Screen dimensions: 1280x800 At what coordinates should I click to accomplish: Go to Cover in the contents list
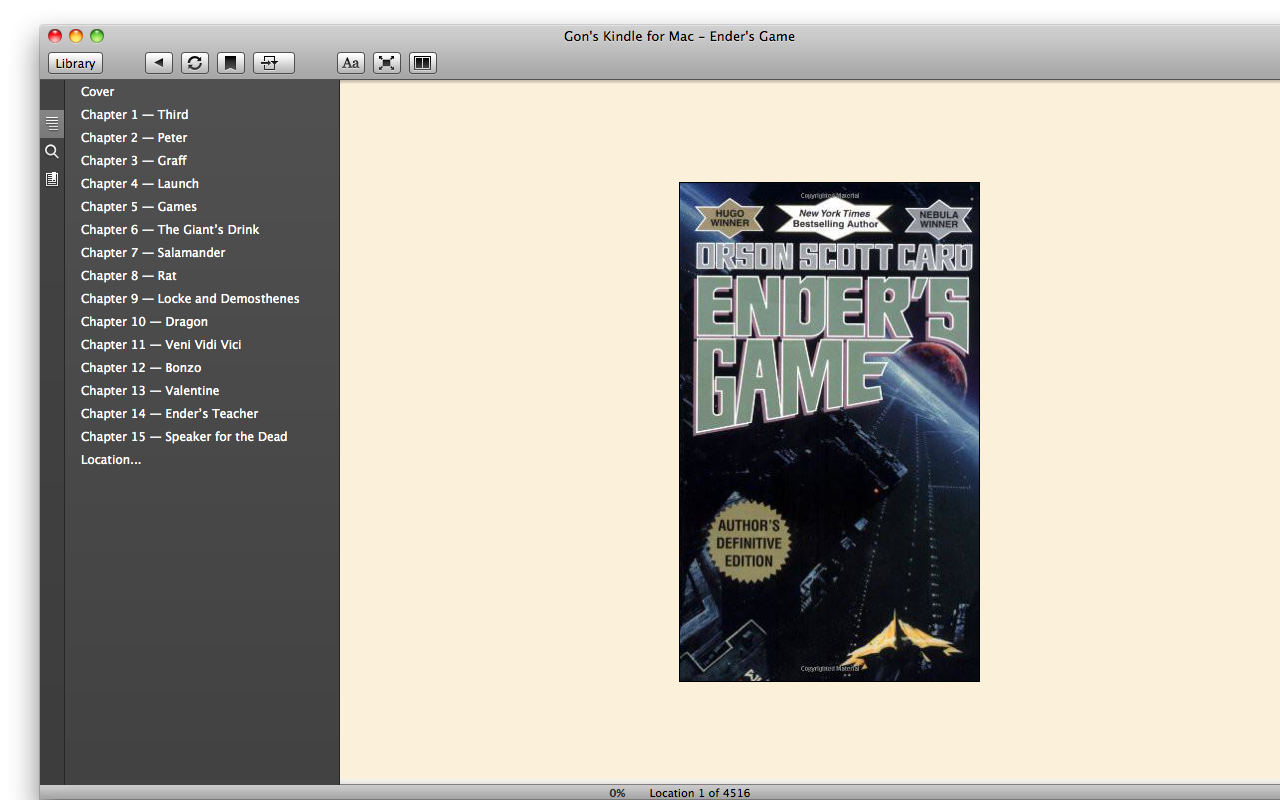(98, 92)
